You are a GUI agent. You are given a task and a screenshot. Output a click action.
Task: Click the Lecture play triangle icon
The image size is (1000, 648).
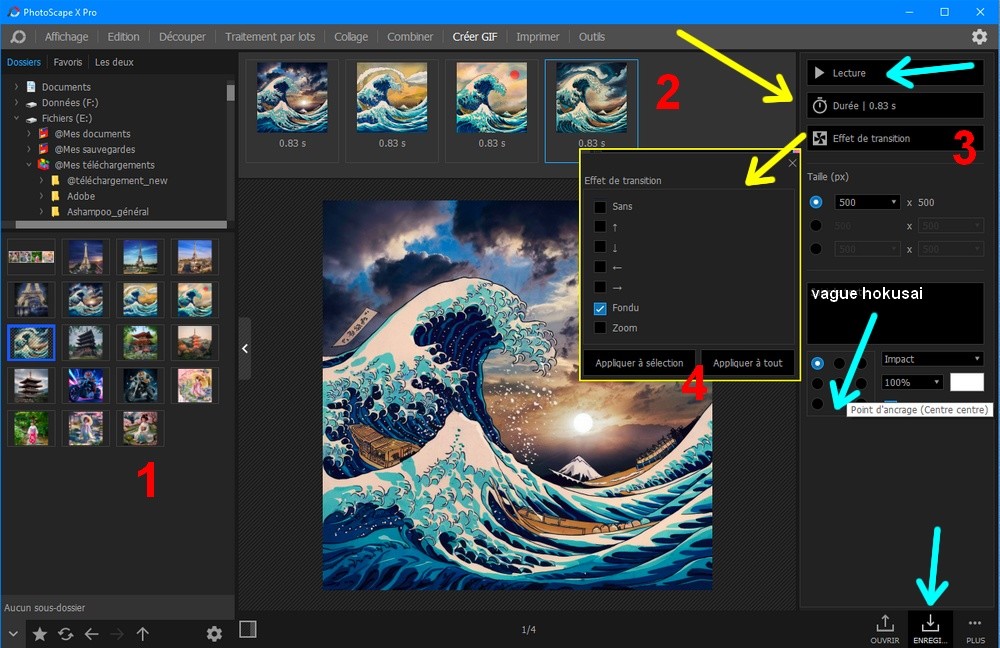(820, 73)
